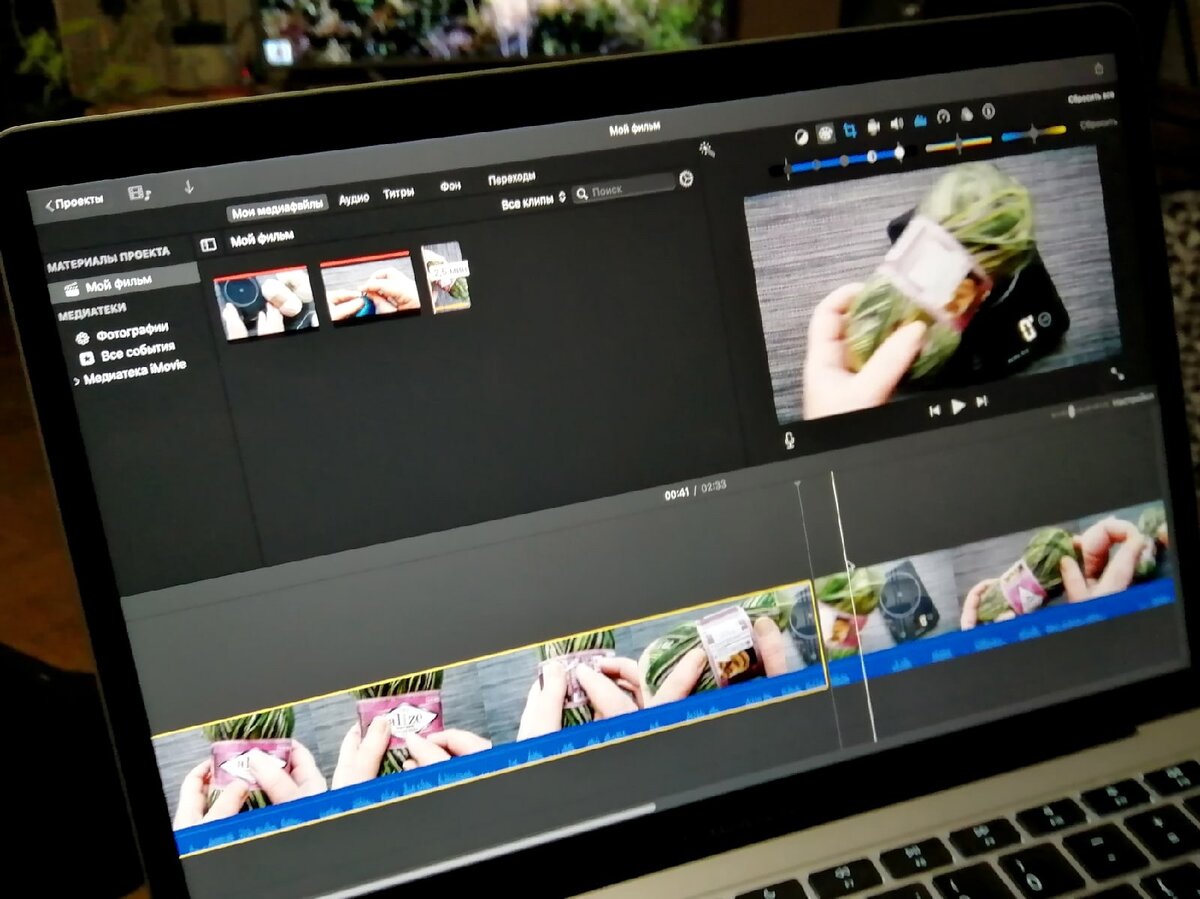The image size is (1200, 899).
Task: Open the Фон tab
Action: click(450, 186)
